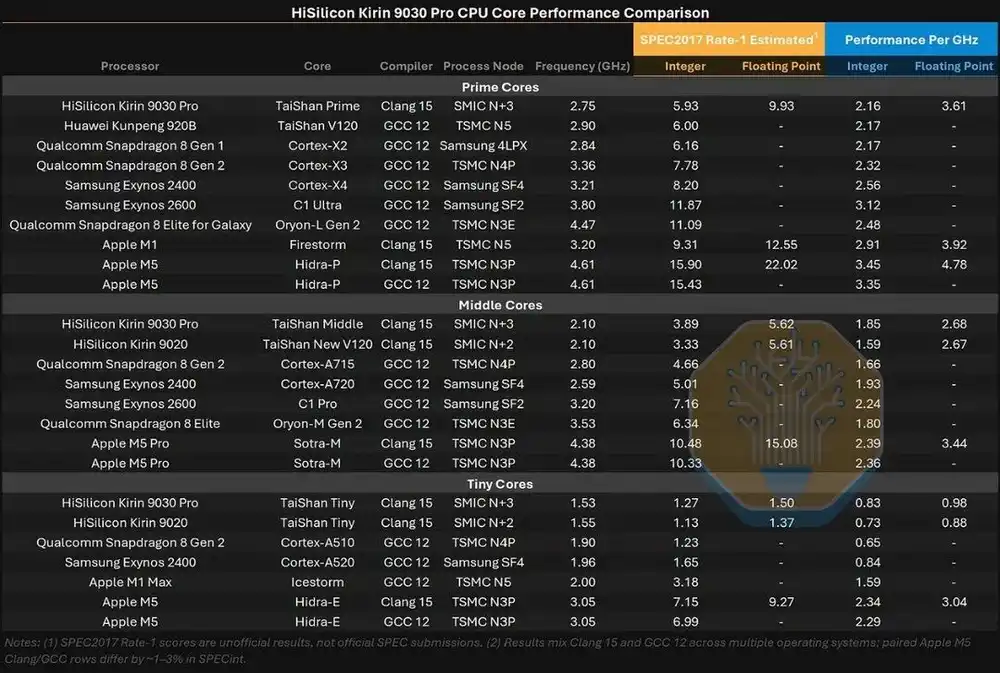Select the "Core" column header
Screen dimensions: 1000x673
tap(317, 66)
